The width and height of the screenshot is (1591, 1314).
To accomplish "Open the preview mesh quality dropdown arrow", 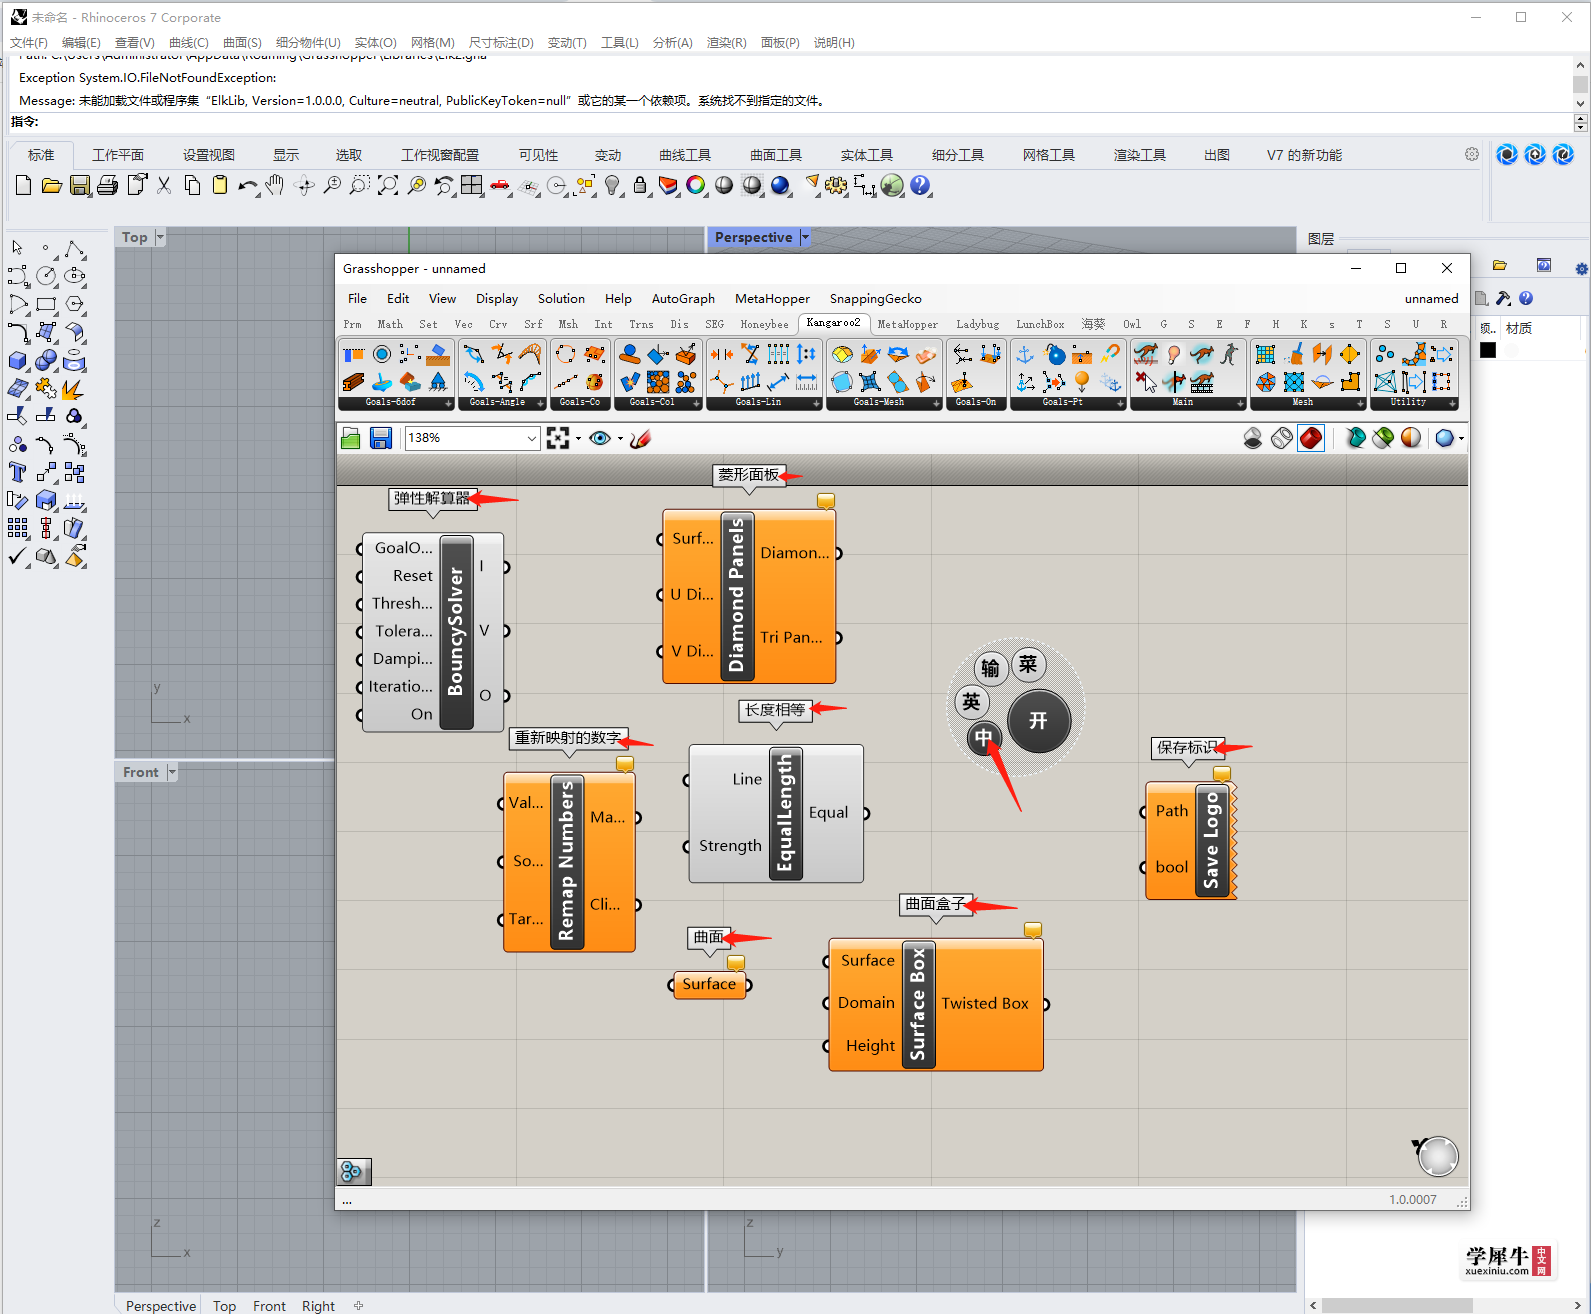I will click(1461, 438).
